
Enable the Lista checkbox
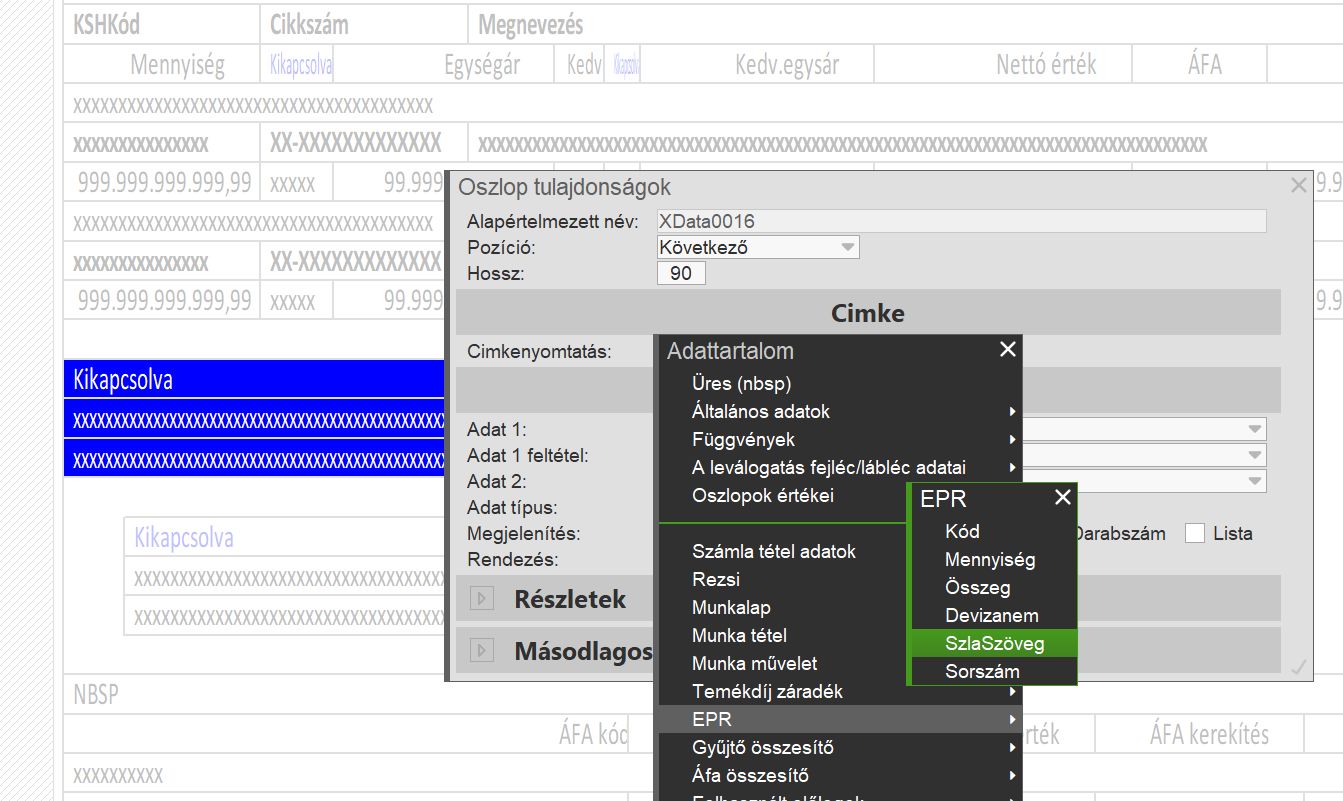(1195, 533)
